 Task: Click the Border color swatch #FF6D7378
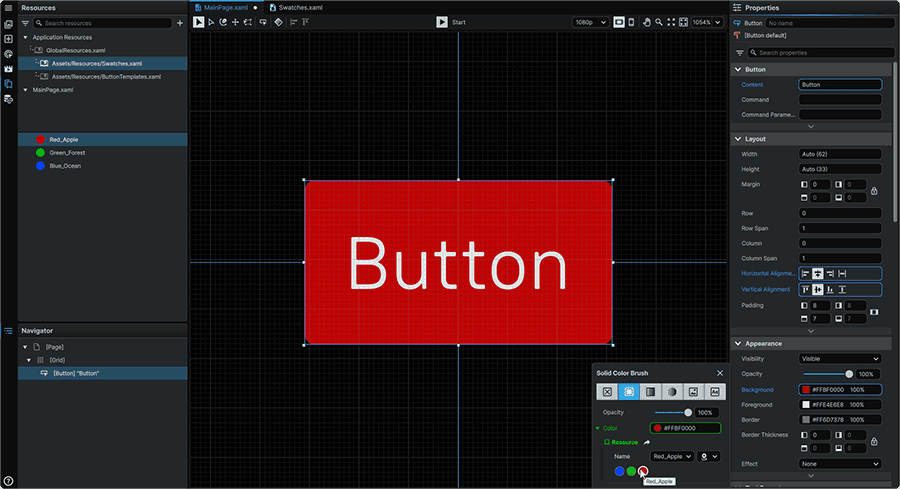(806, 420)
